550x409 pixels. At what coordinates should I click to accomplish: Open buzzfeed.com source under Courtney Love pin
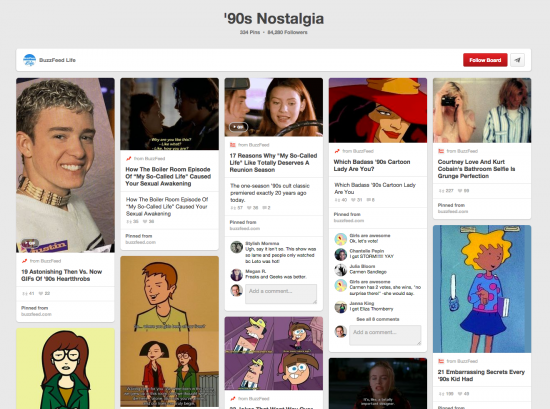tap(453, 212)
